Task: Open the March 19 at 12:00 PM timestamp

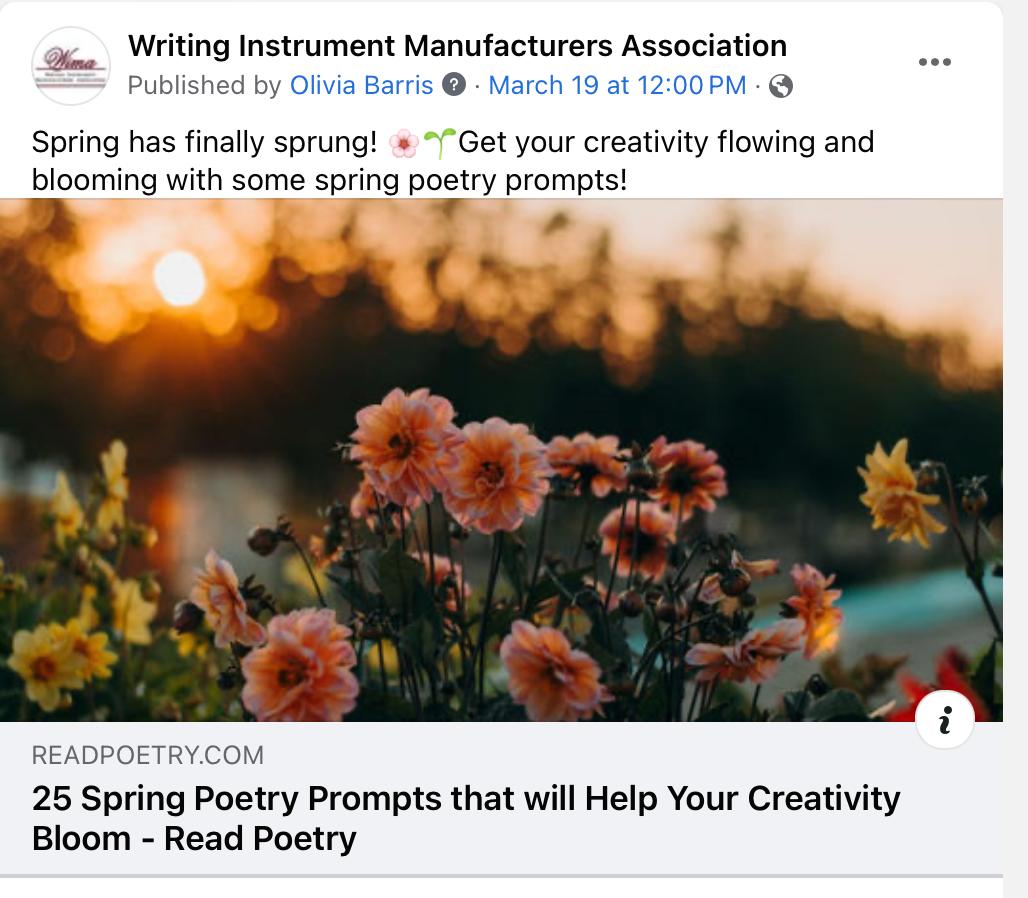Action: [x=617, y=86]
